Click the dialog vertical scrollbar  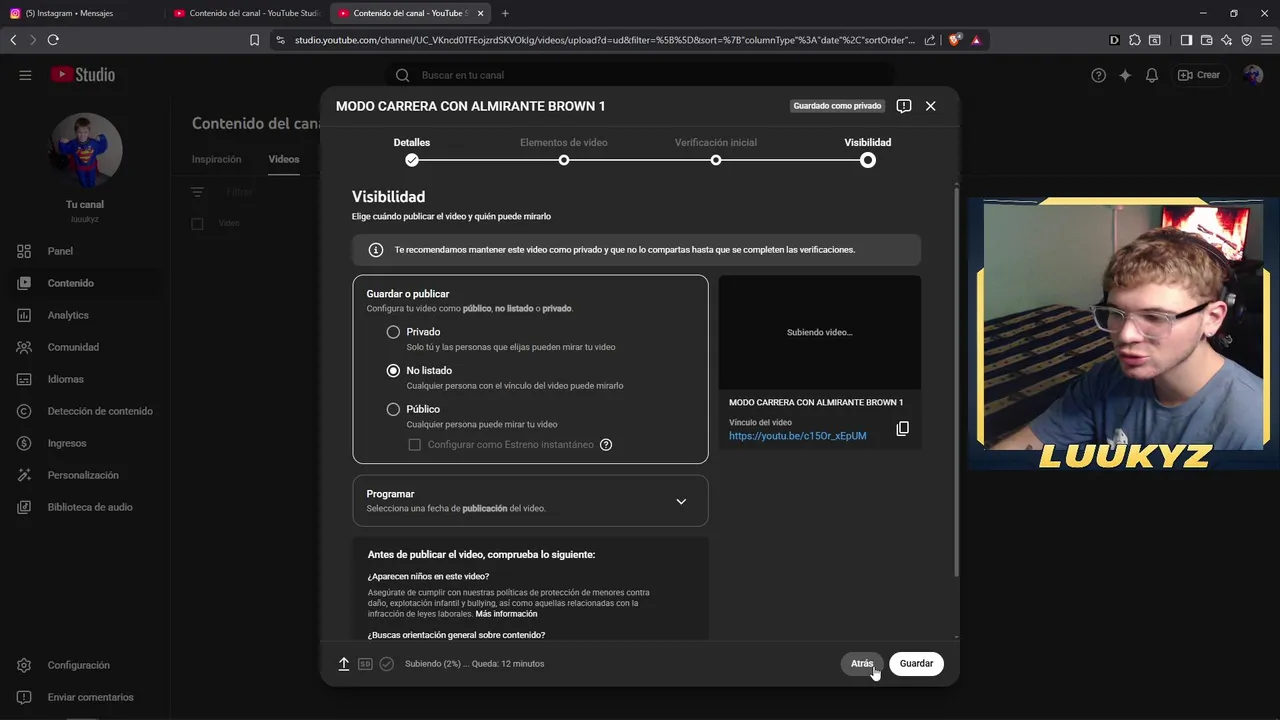(956, 380)
